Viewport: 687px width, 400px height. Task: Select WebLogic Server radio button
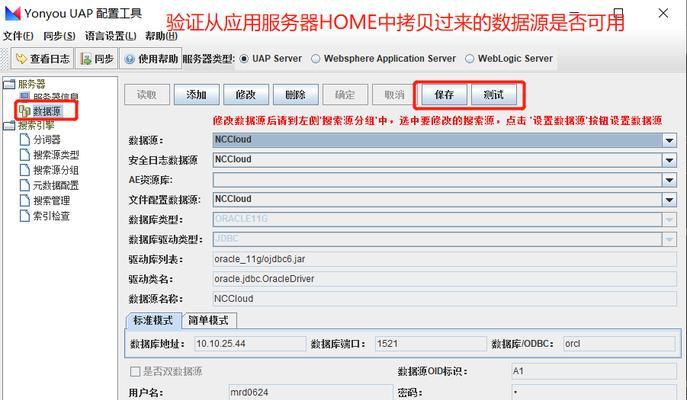(x=470, y=59)
